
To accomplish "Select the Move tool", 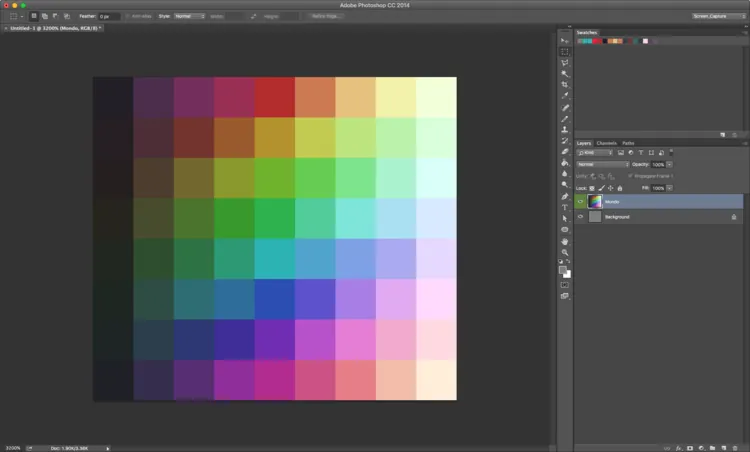I will coord(565,41).
